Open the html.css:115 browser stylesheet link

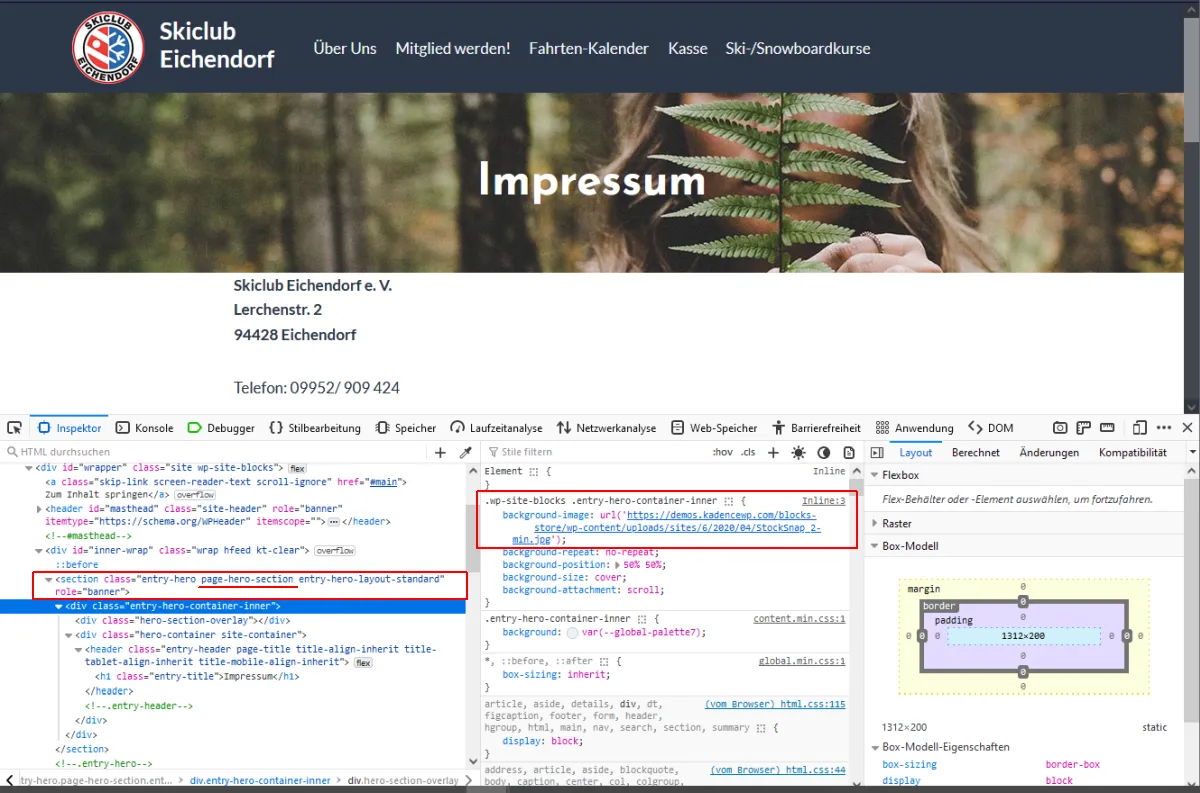pos(775,704)
